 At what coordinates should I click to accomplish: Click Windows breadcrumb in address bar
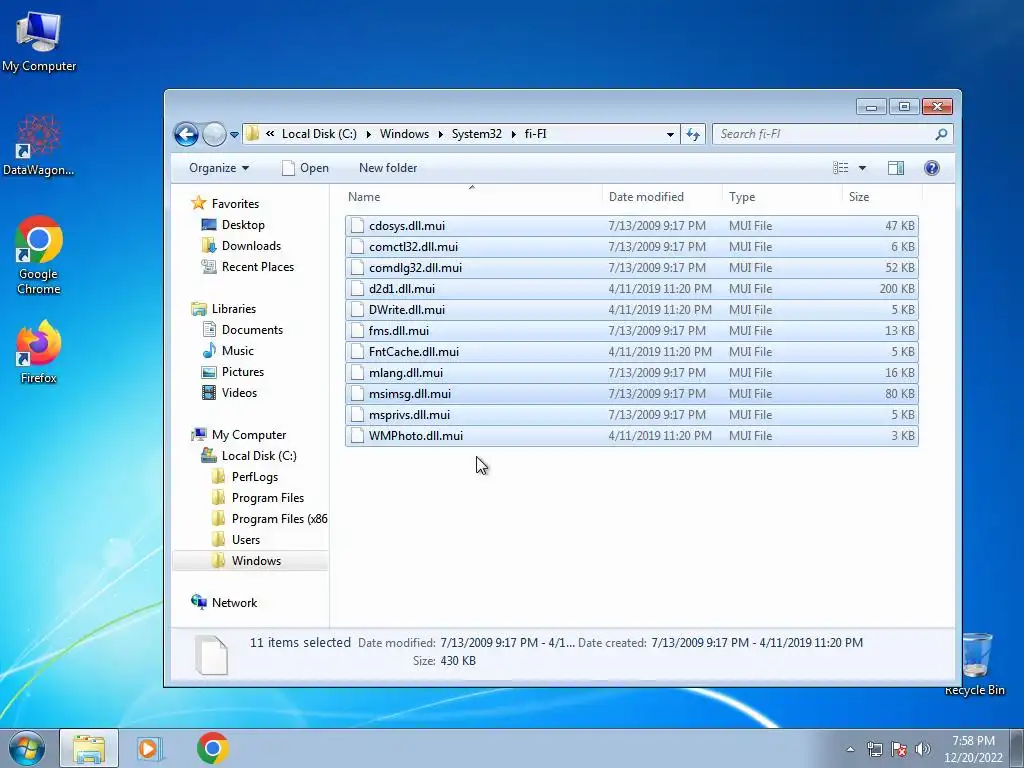(x=404, y=134)
